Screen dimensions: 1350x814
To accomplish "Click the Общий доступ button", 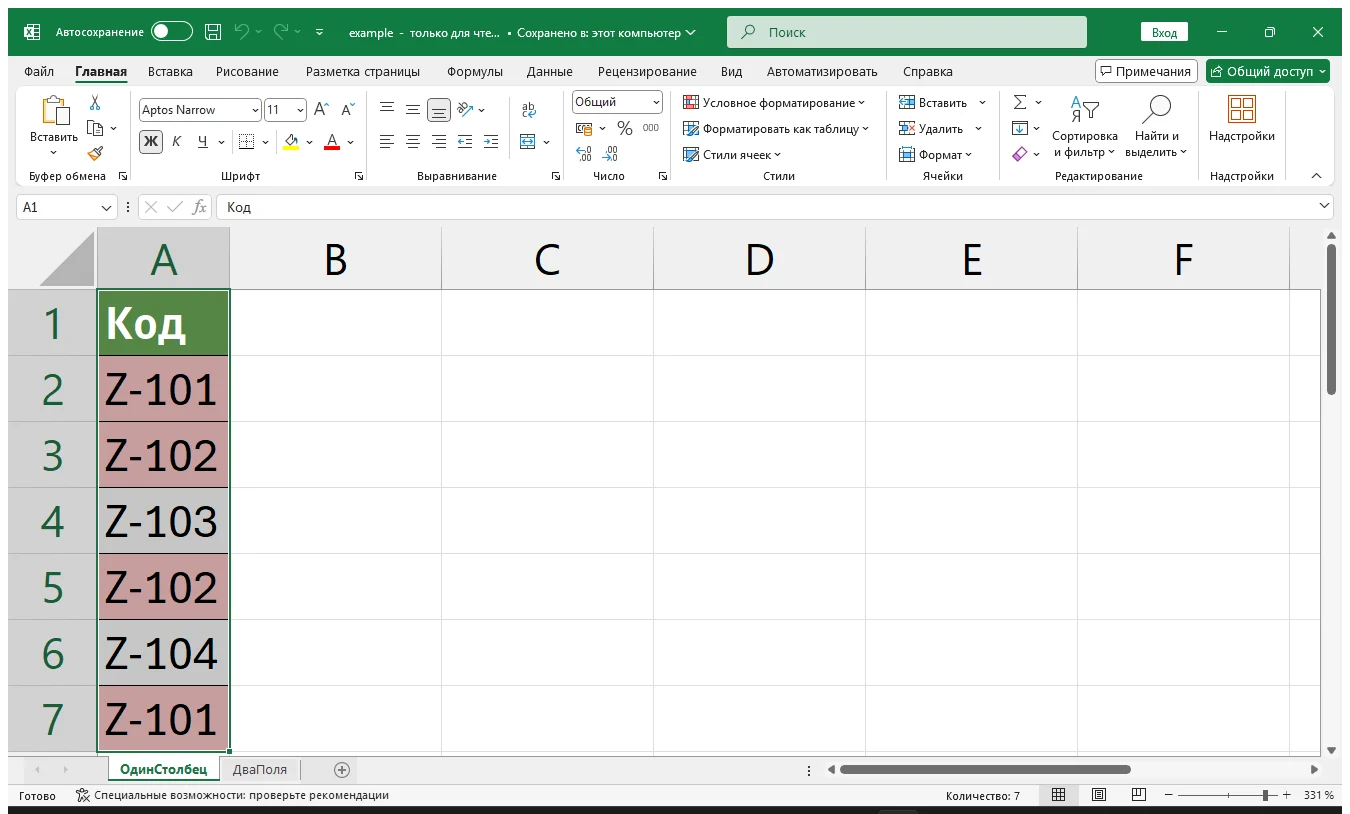I will (1268, 71).
